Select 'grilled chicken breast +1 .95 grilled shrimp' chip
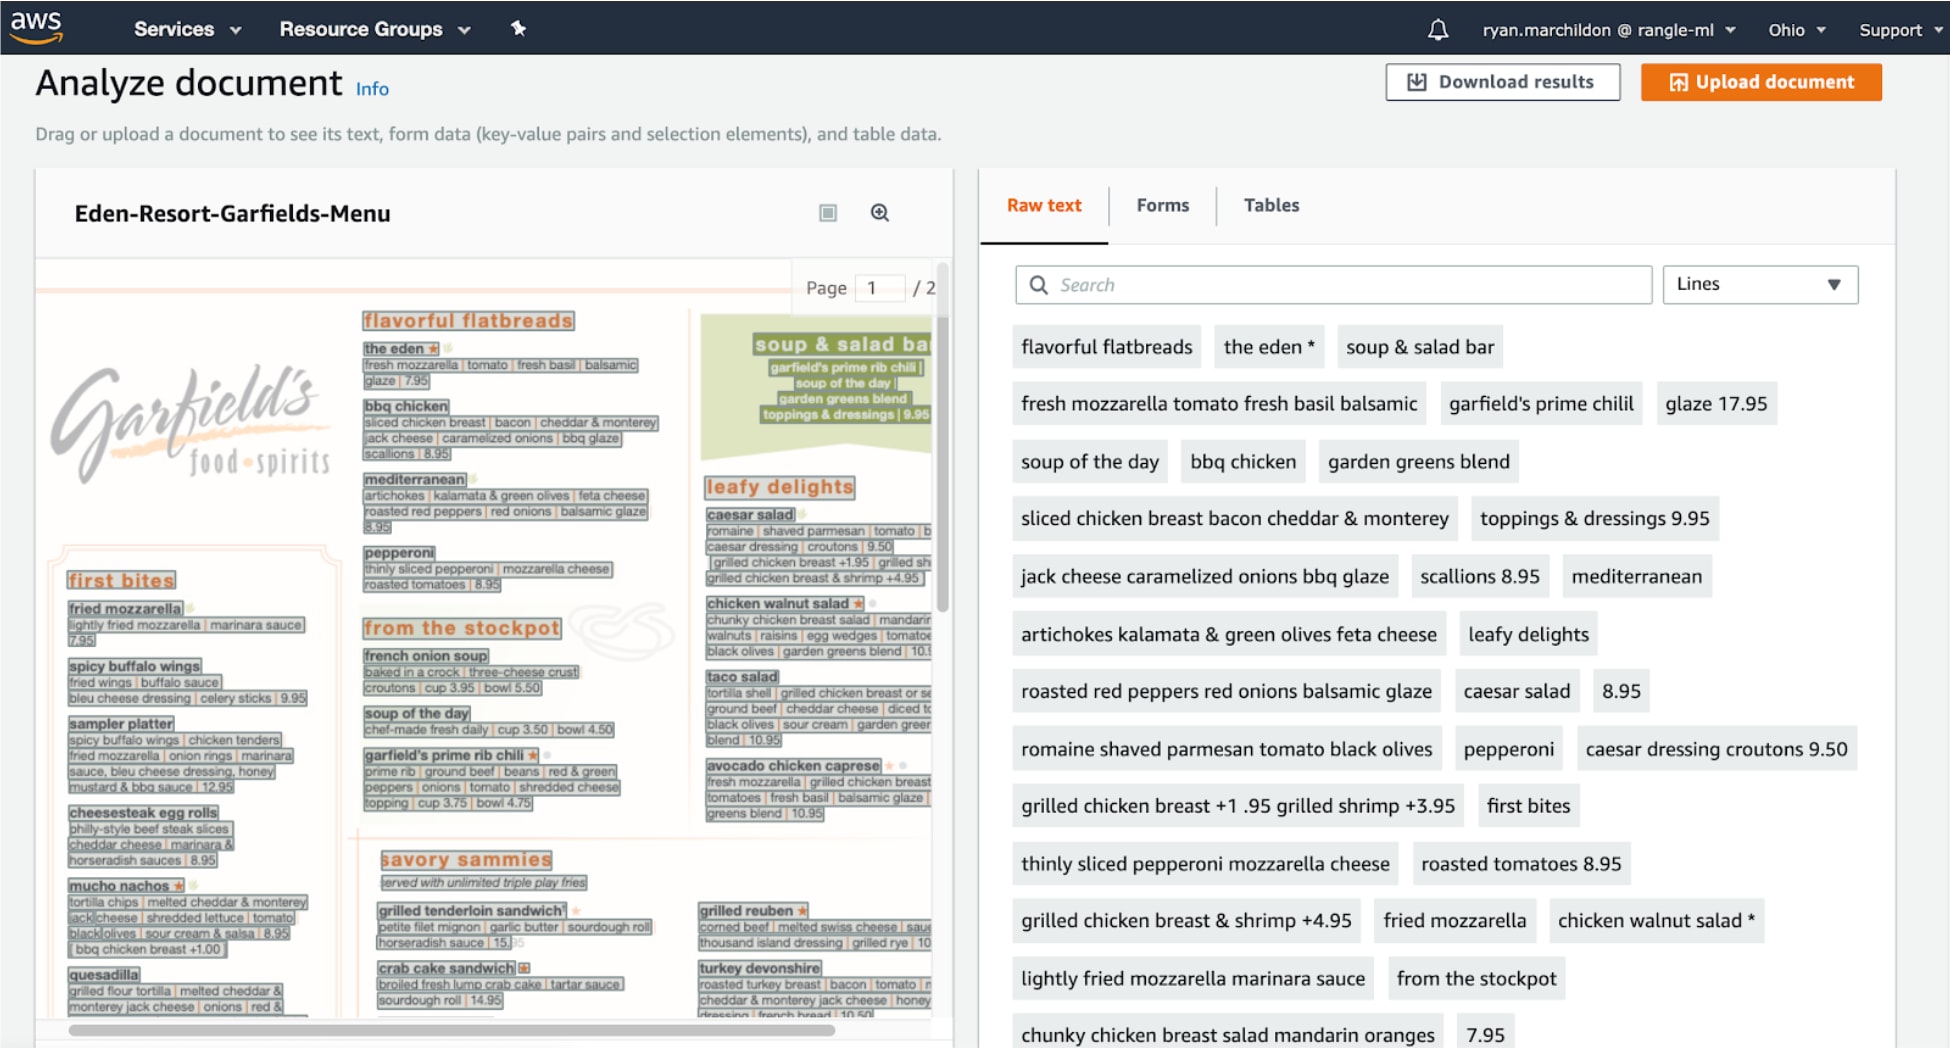 [1238, 807]
